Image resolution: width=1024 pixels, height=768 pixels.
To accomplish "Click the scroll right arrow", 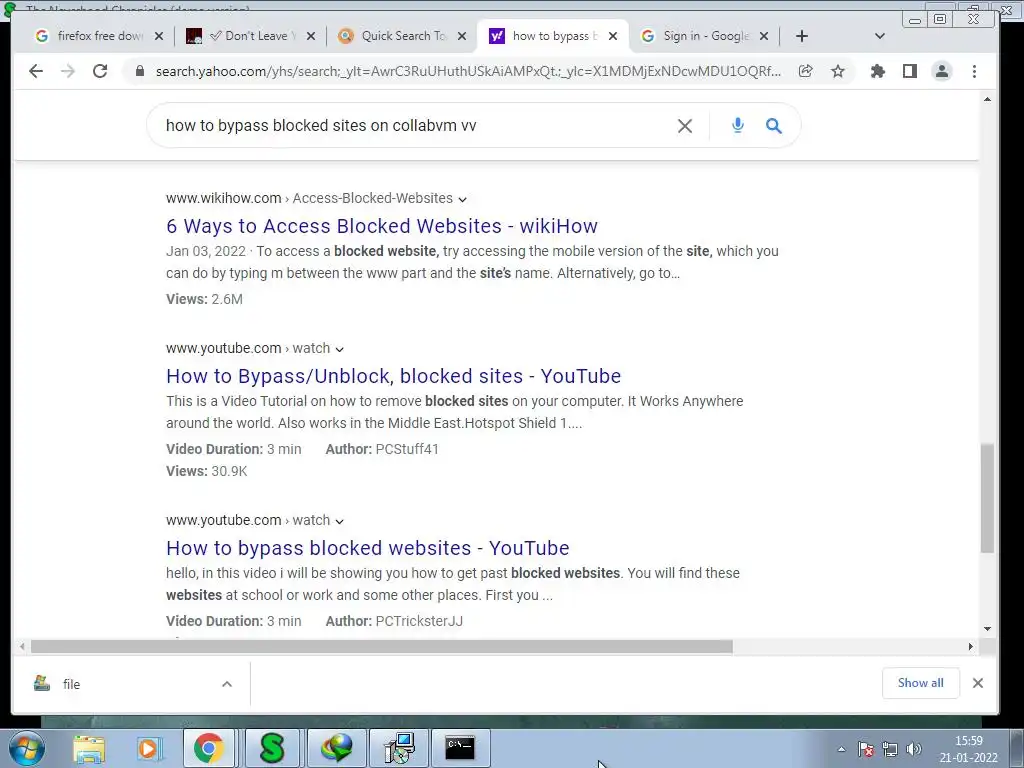I will (970, 647).
